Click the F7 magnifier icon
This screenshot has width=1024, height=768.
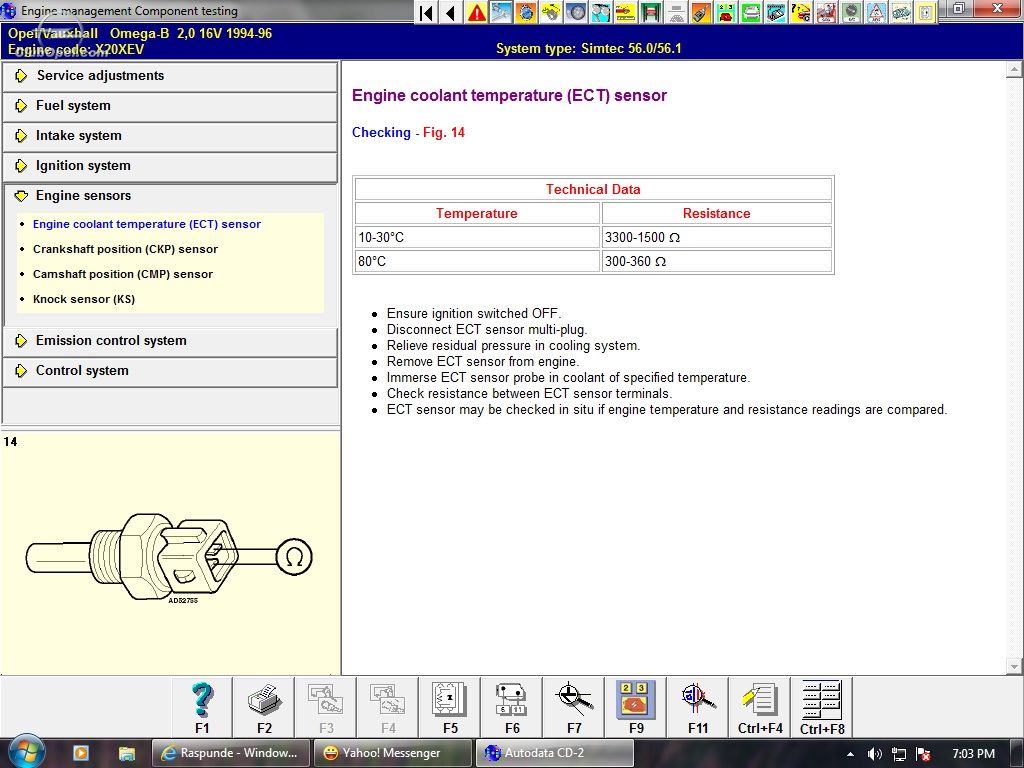(x=575, y=707)
